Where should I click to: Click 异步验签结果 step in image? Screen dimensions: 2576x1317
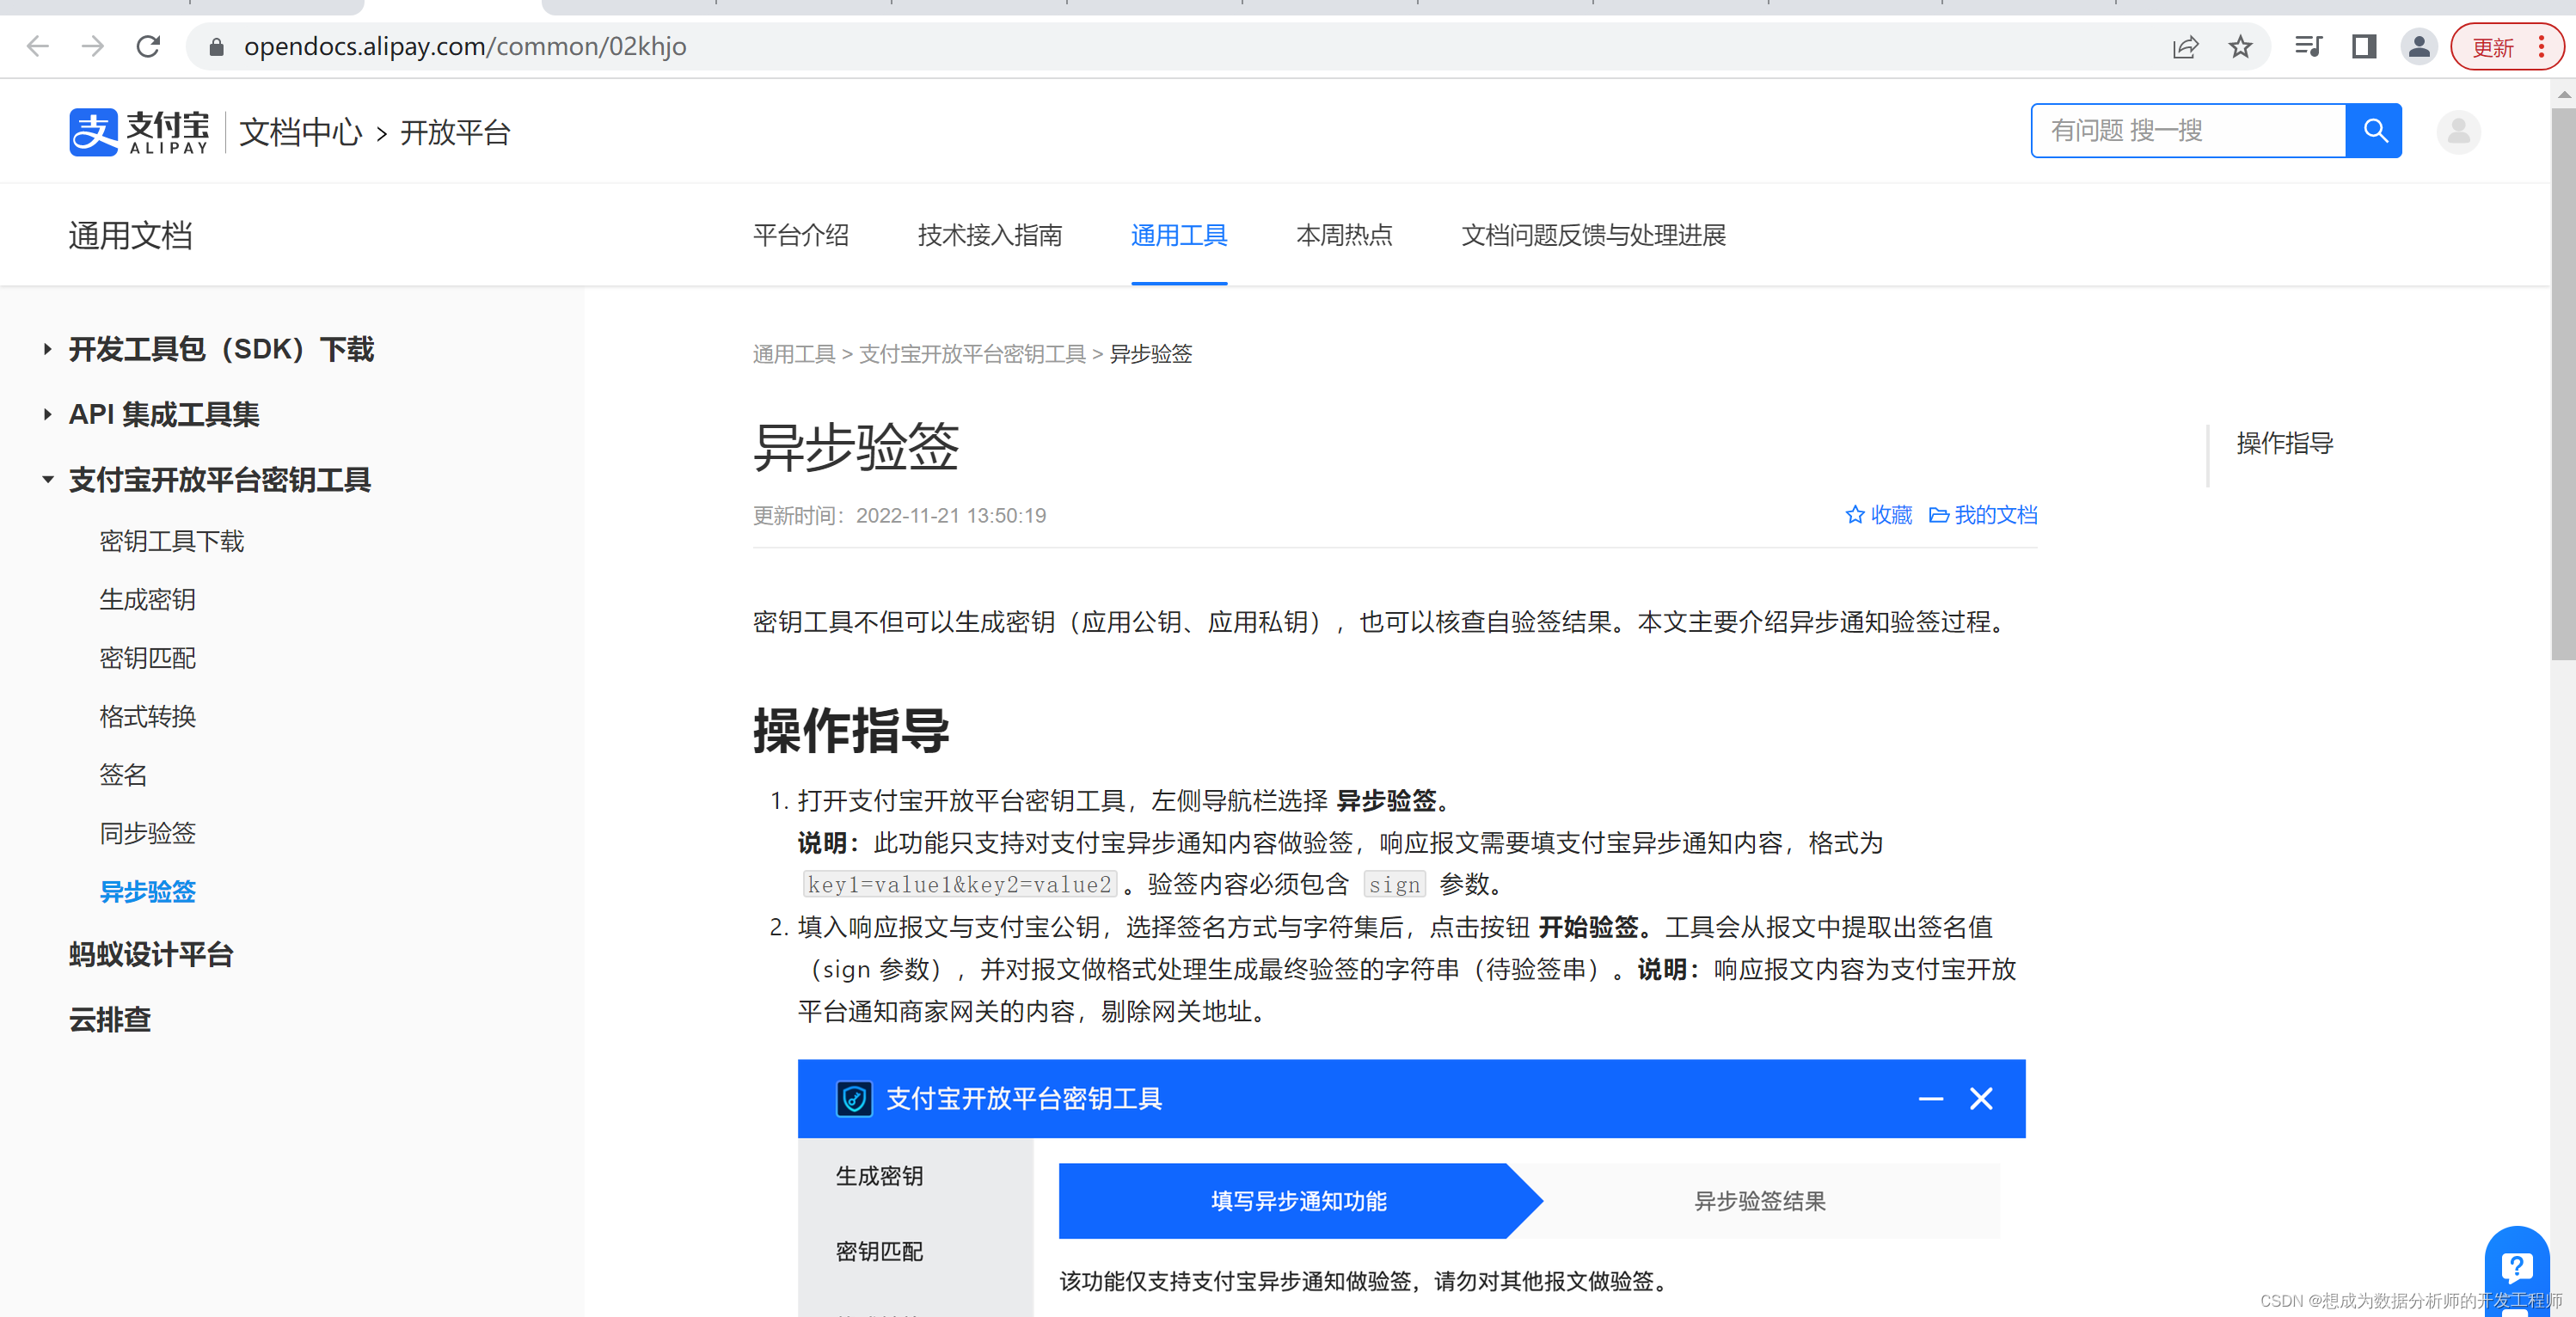pyautogui.click(x=1760, y=1201)
